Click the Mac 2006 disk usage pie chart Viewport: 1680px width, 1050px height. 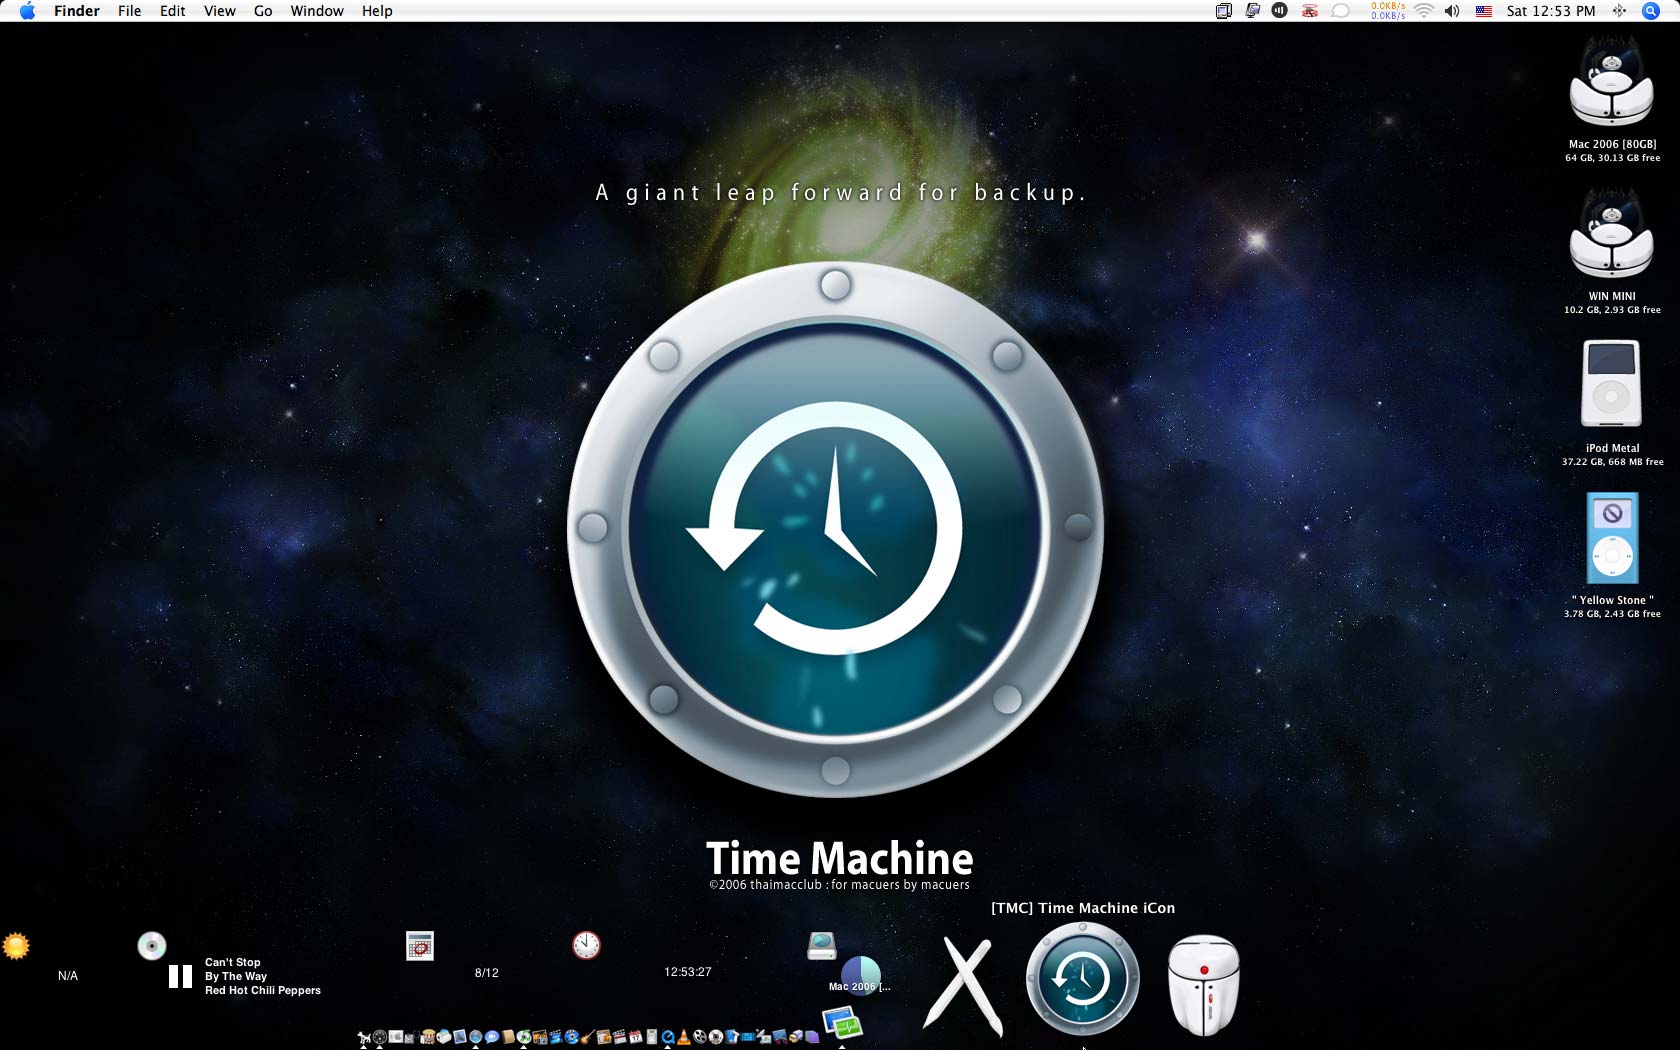coord(860,975)
